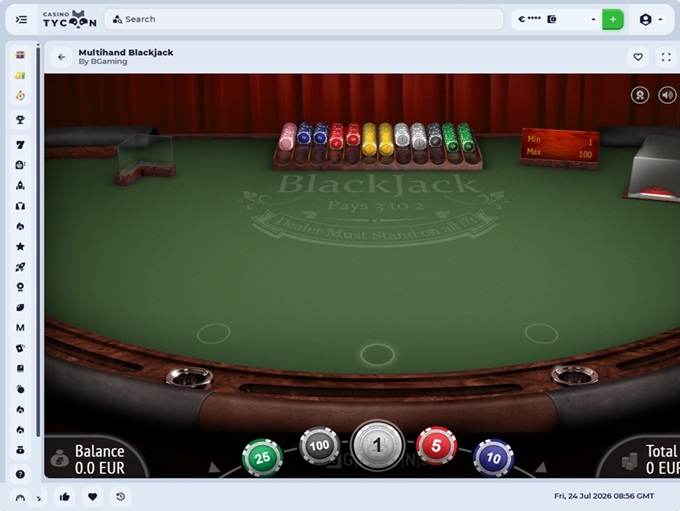This screenshot has height=511, width=680.
Task: Enter fullscreen game mode
Action: (x=666, y=57)
